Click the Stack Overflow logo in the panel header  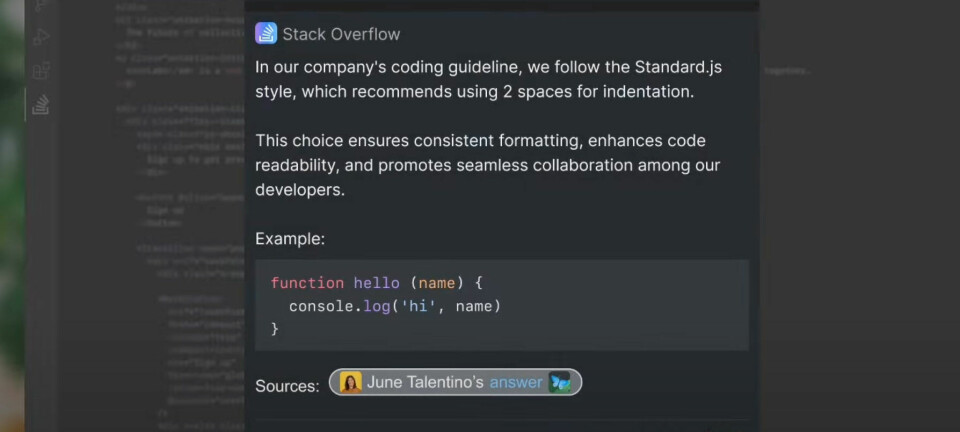[266, 34]
